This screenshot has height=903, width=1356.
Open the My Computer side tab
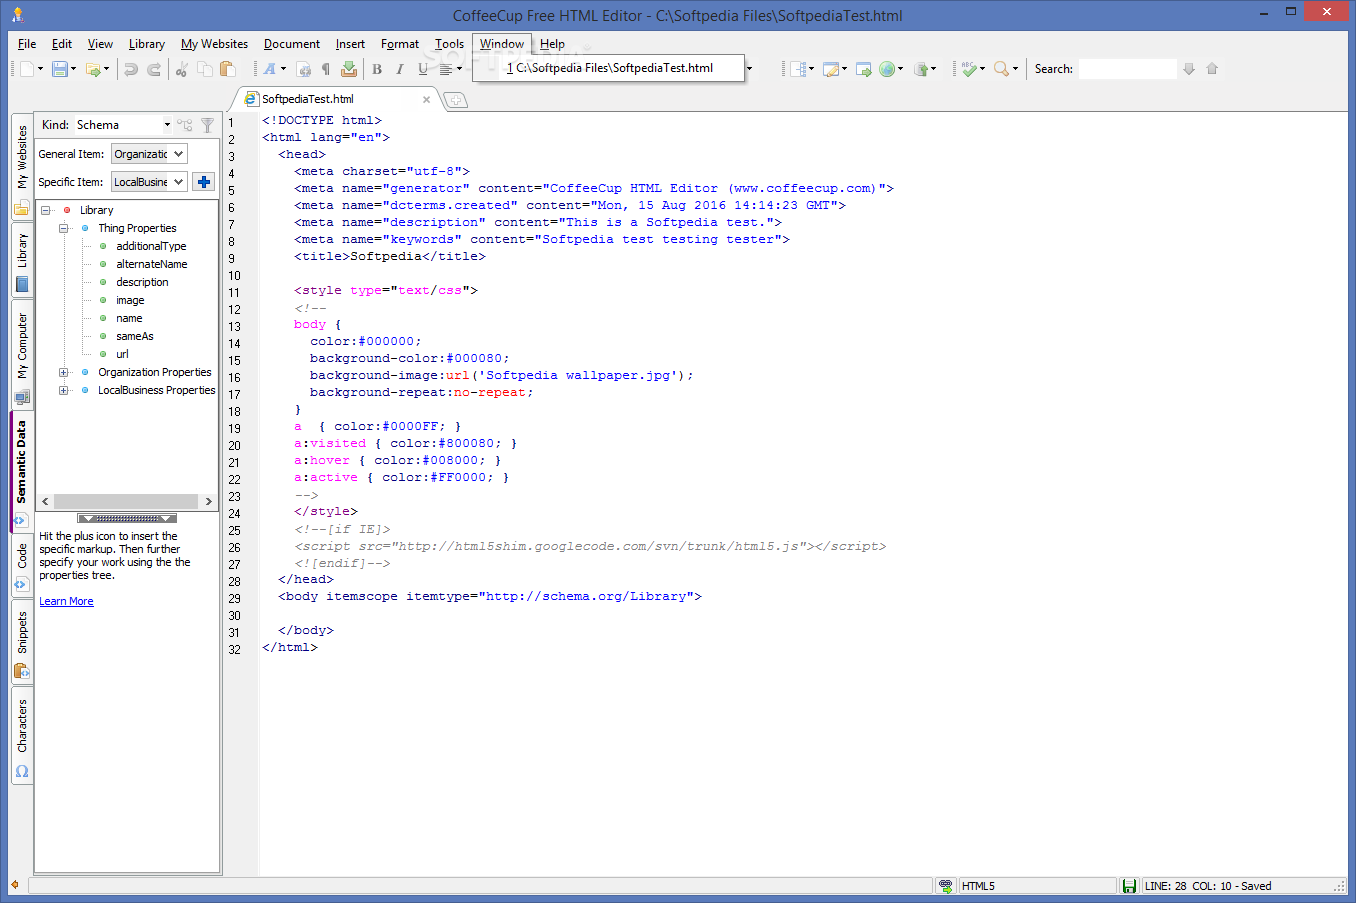22,357
